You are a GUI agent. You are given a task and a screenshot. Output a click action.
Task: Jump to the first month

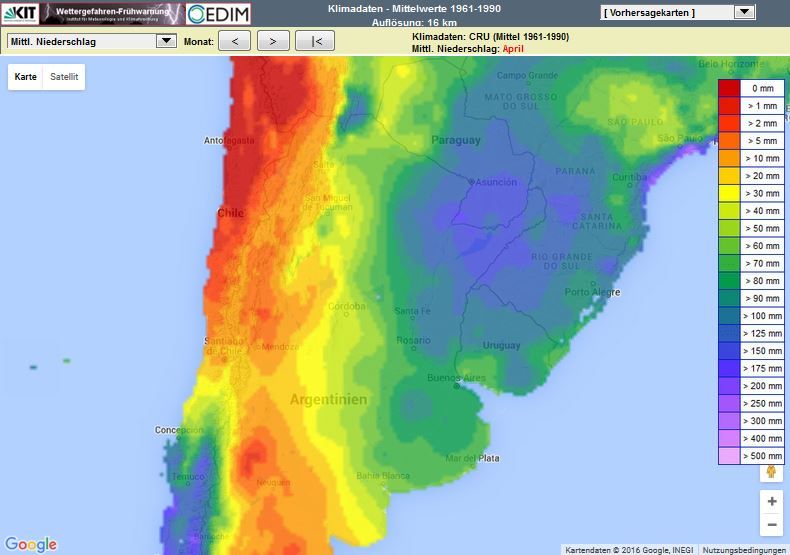[x=315, y=41]
